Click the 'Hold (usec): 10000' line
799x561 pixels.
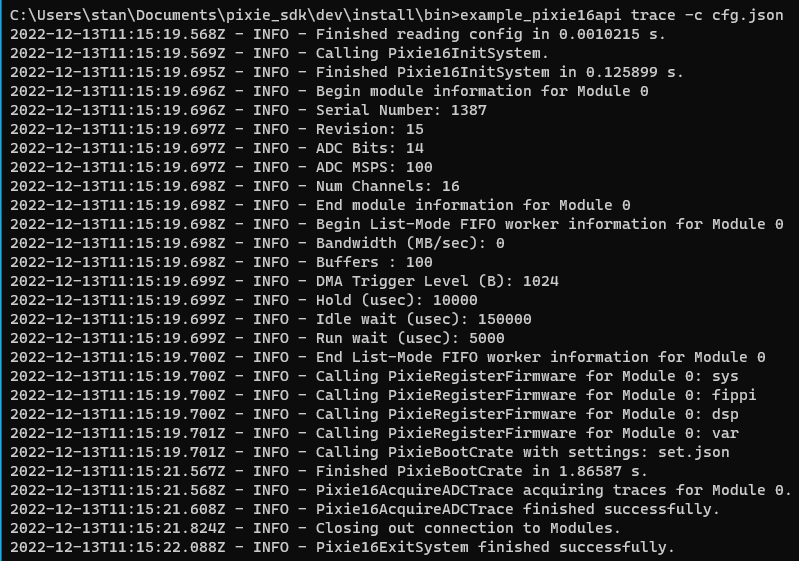pyautogui.click(x=244, y=300)
